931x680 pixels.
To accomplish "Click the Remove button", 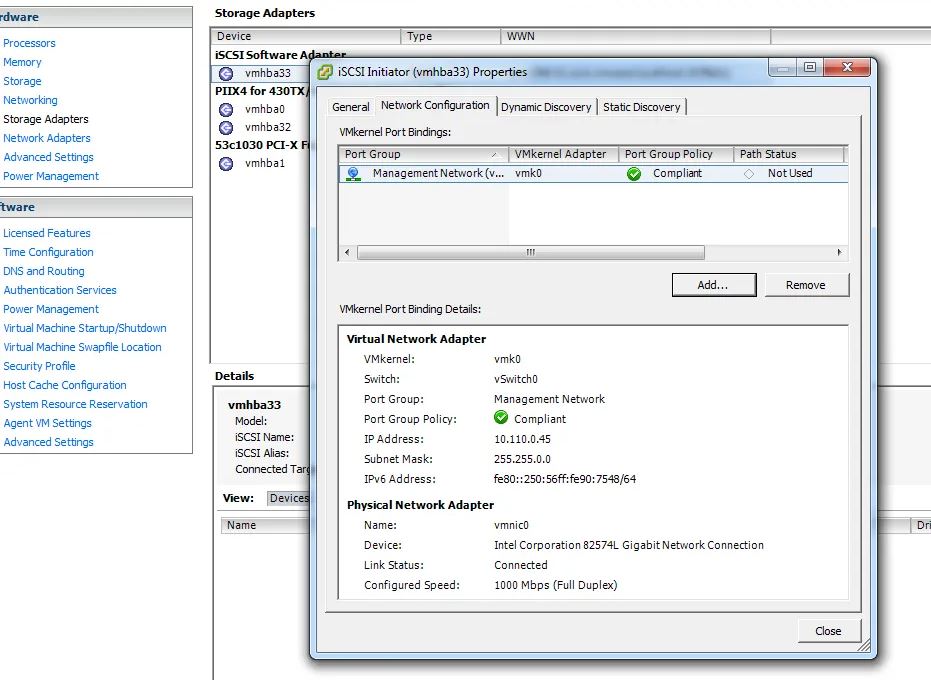I will (806, 284).
